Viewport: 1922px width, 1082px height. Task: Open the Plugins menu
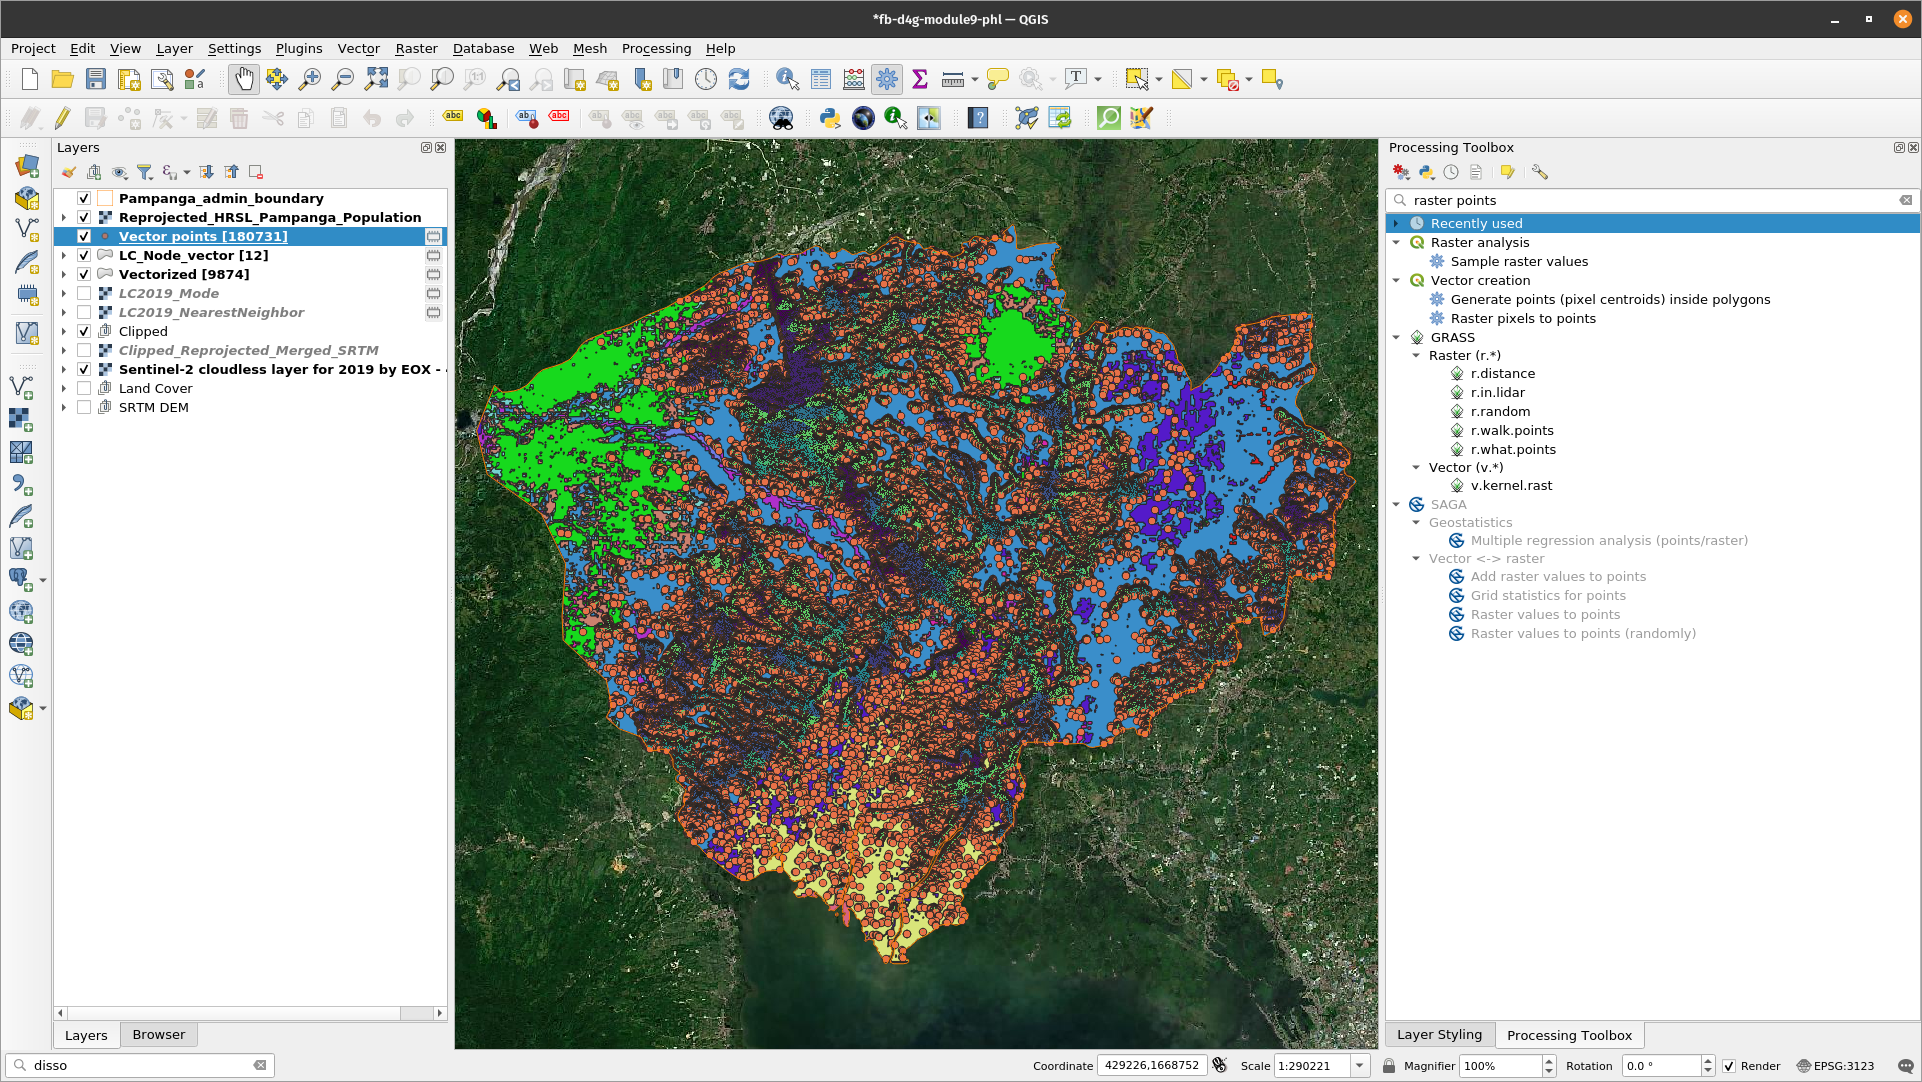point(298,48)
